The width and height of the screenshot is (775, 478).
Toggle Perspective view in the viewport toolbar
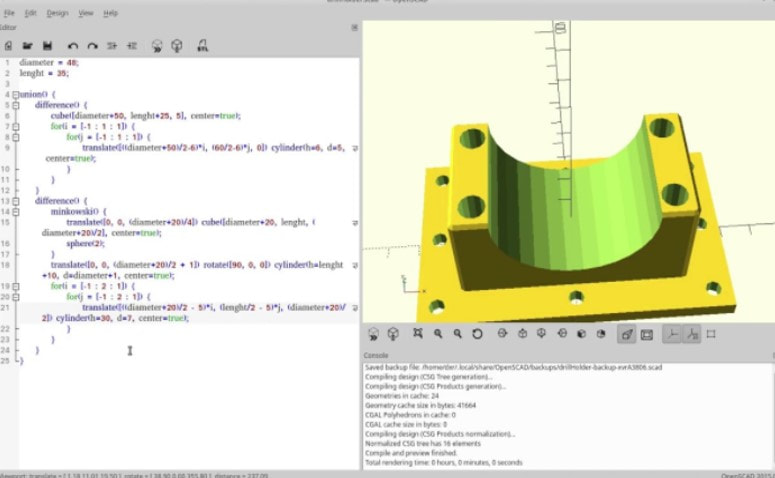(x=626, y=334)
